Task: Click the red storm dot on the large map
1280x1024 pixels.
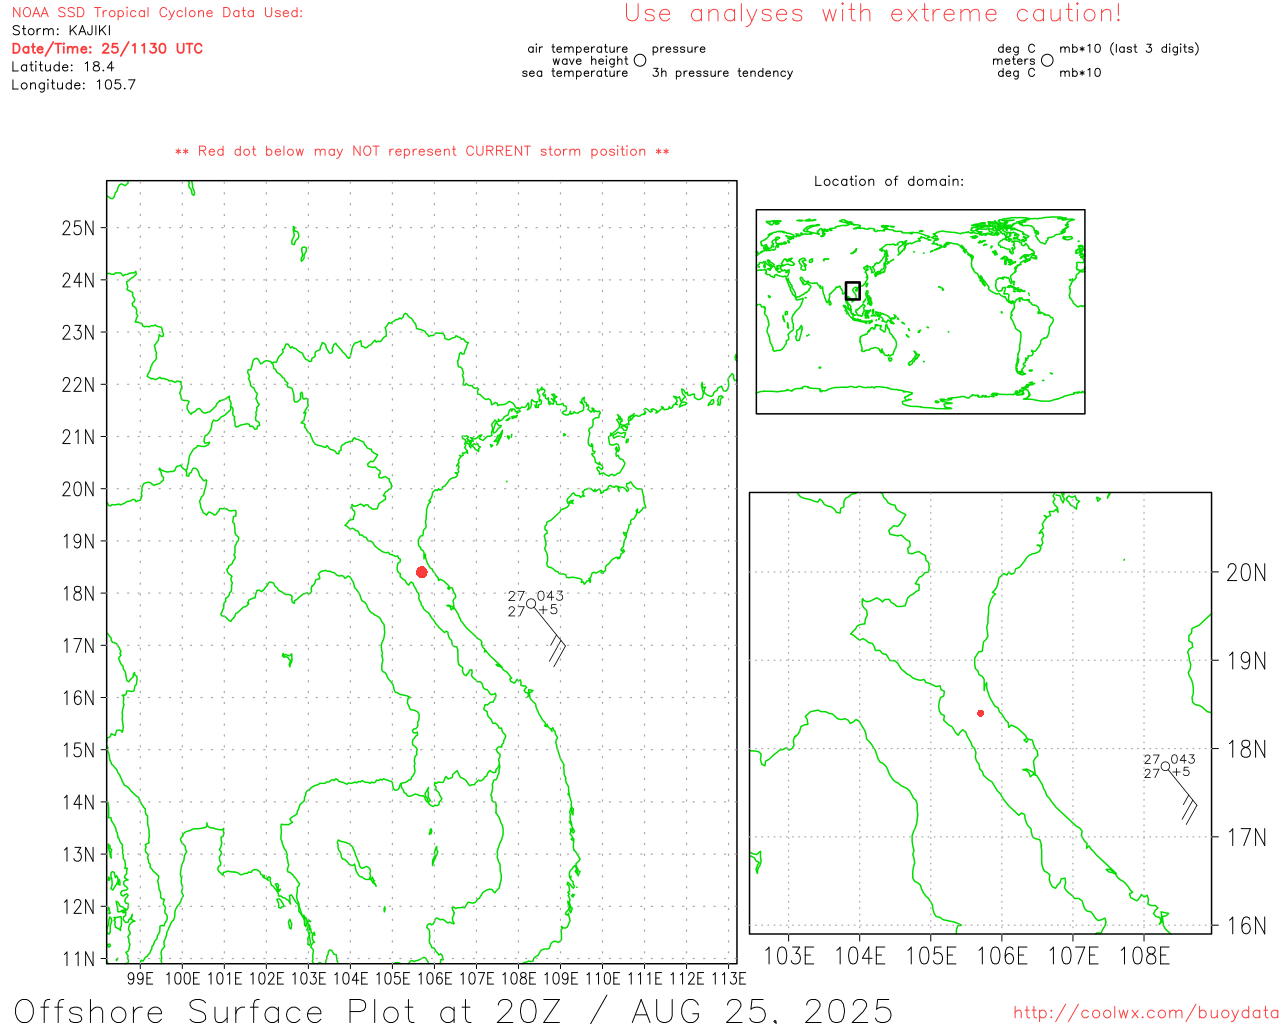Action: [422, 572]
